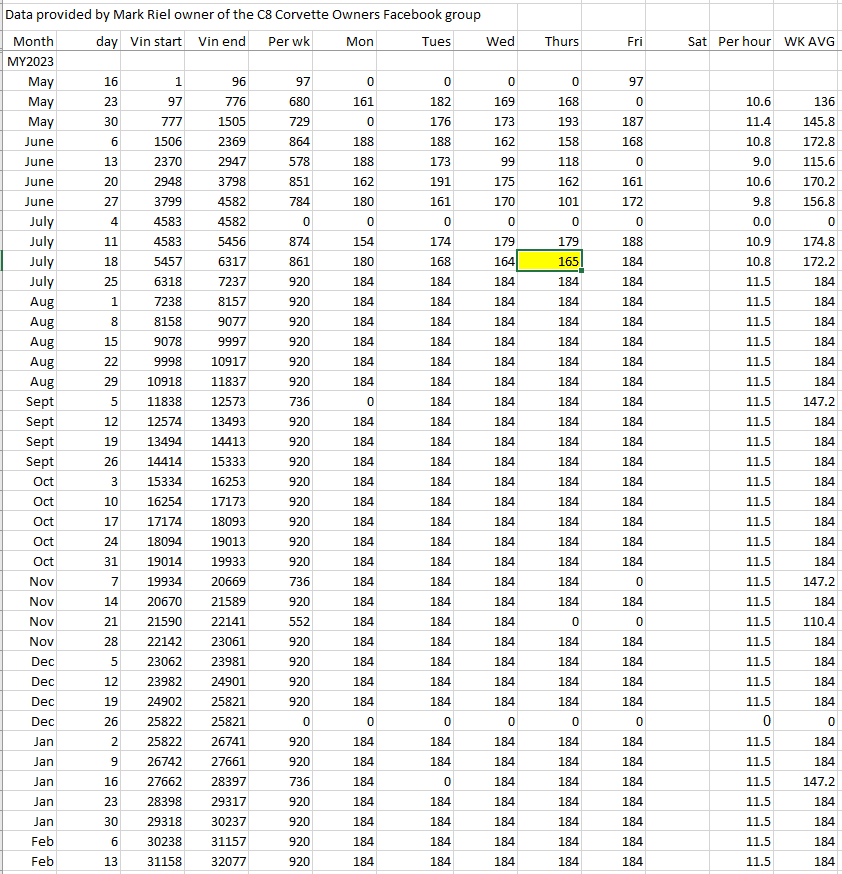This screenshot has height=874, width=842.
Task: Select the WK AVG header cell
Action: pos(810,41)
